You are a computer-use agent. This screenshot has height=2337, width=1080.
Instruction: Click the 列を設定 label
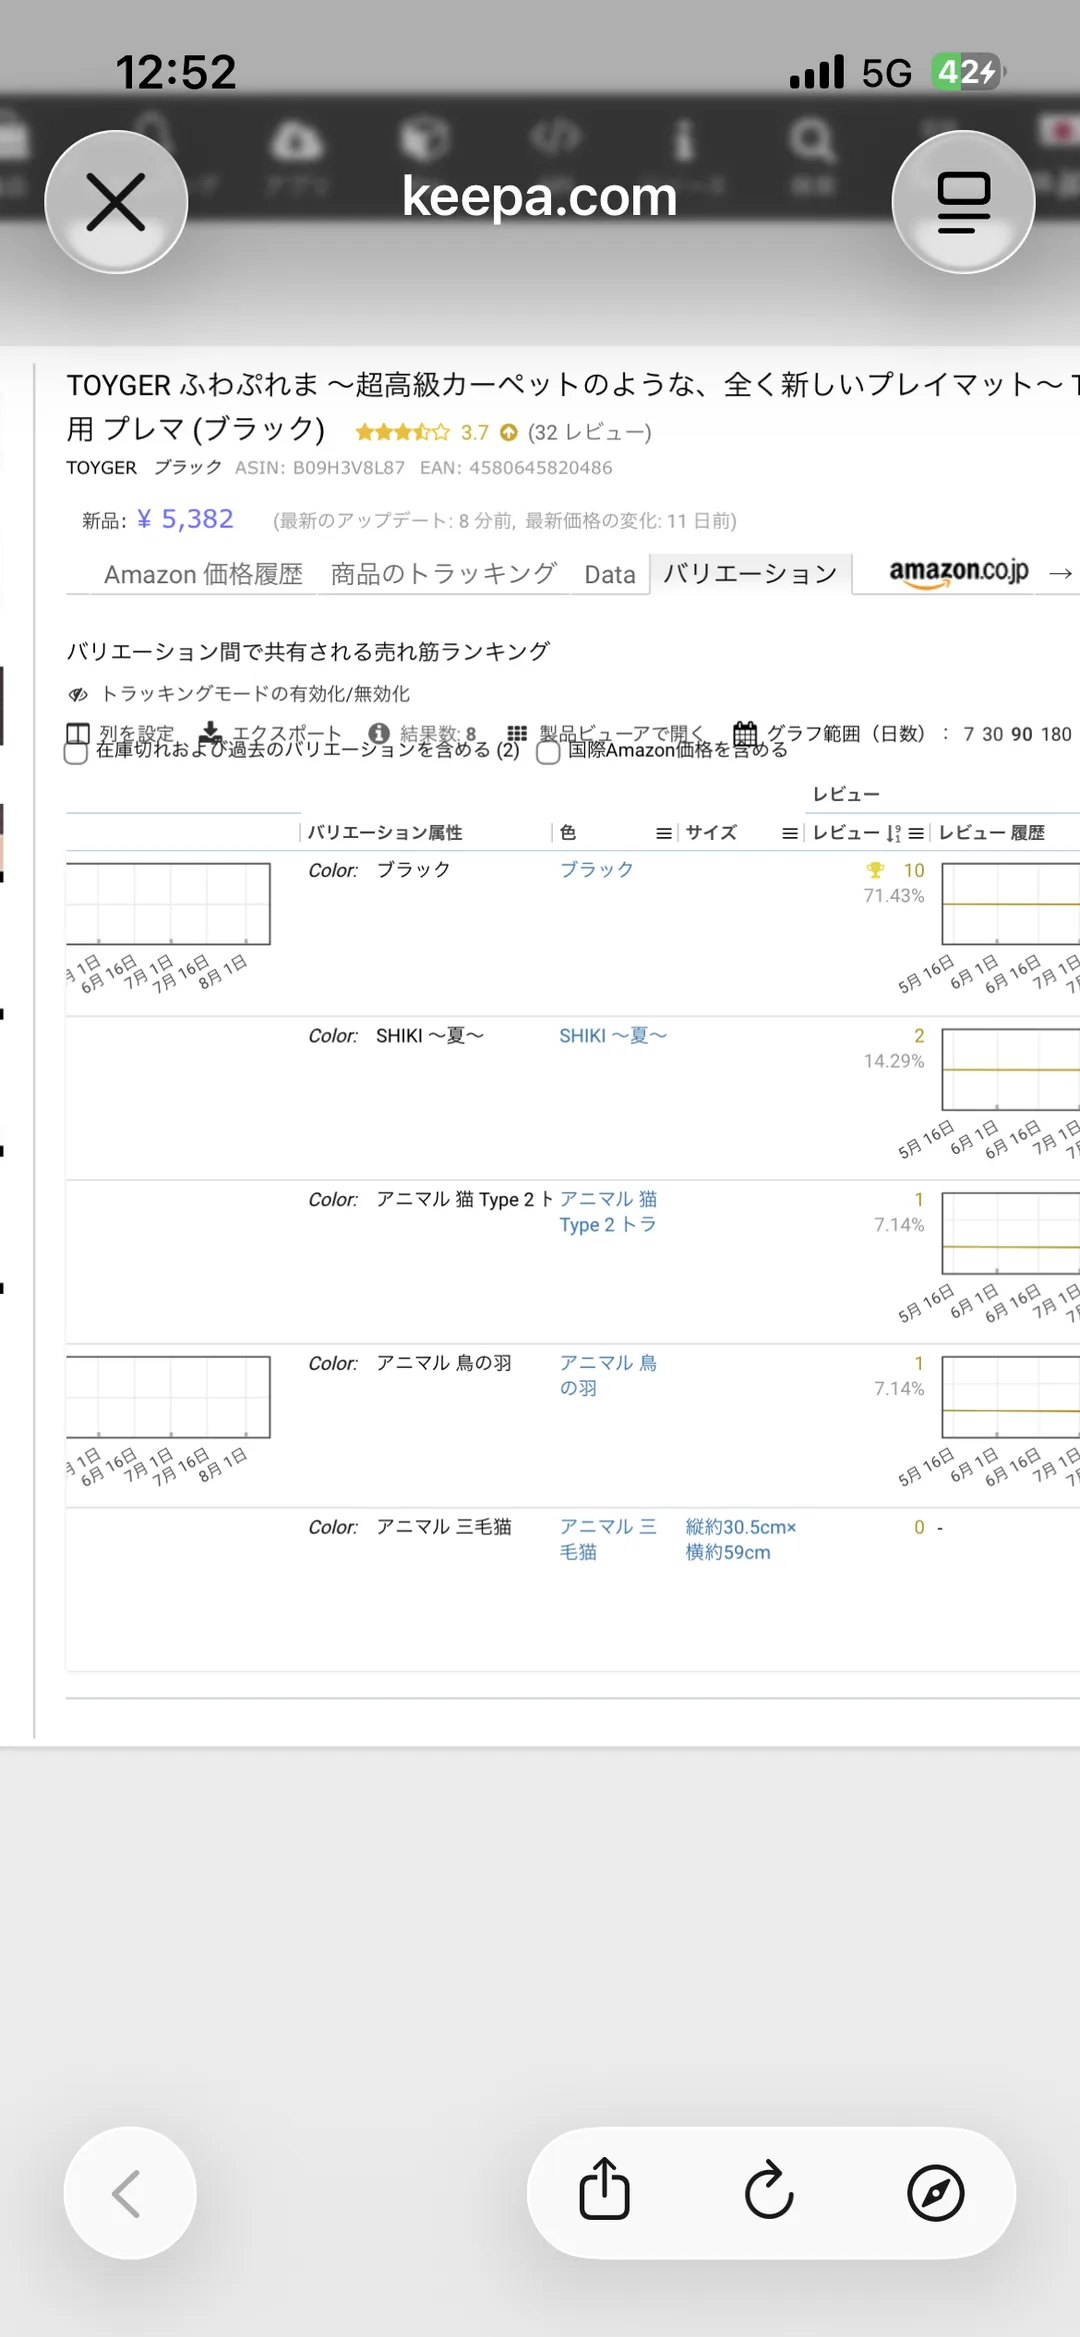pyautogui.click(x=136, y=734)
